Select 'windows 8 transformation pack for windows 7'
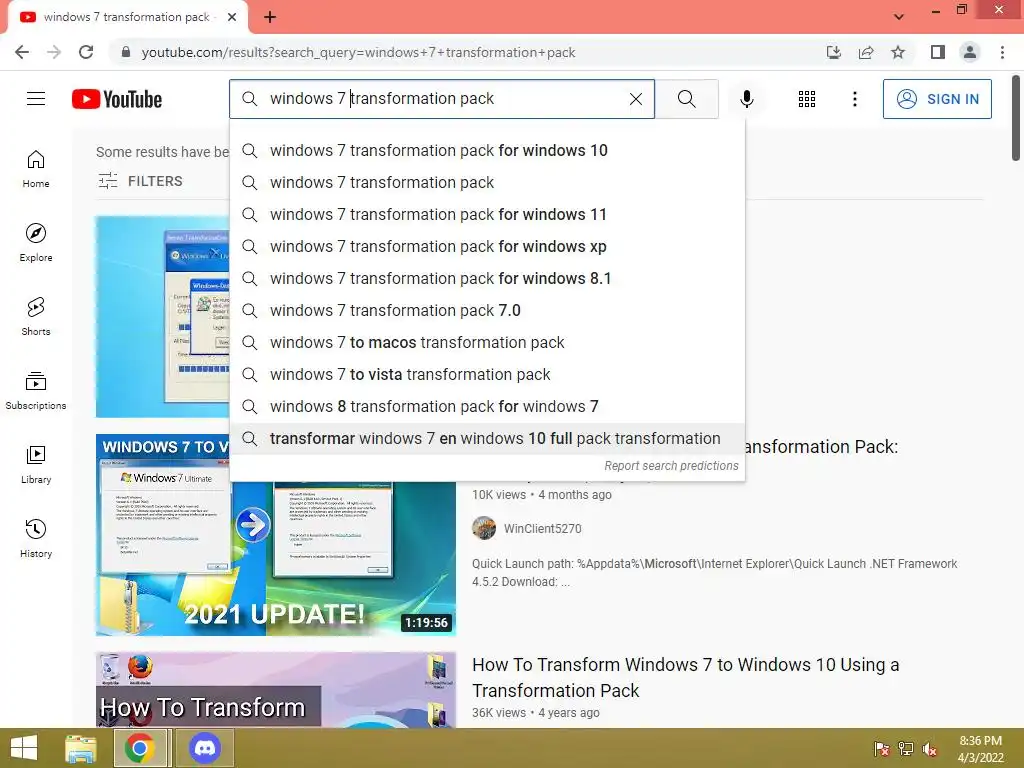Screen dimensions: 1024x768 [x=487, y=406]
